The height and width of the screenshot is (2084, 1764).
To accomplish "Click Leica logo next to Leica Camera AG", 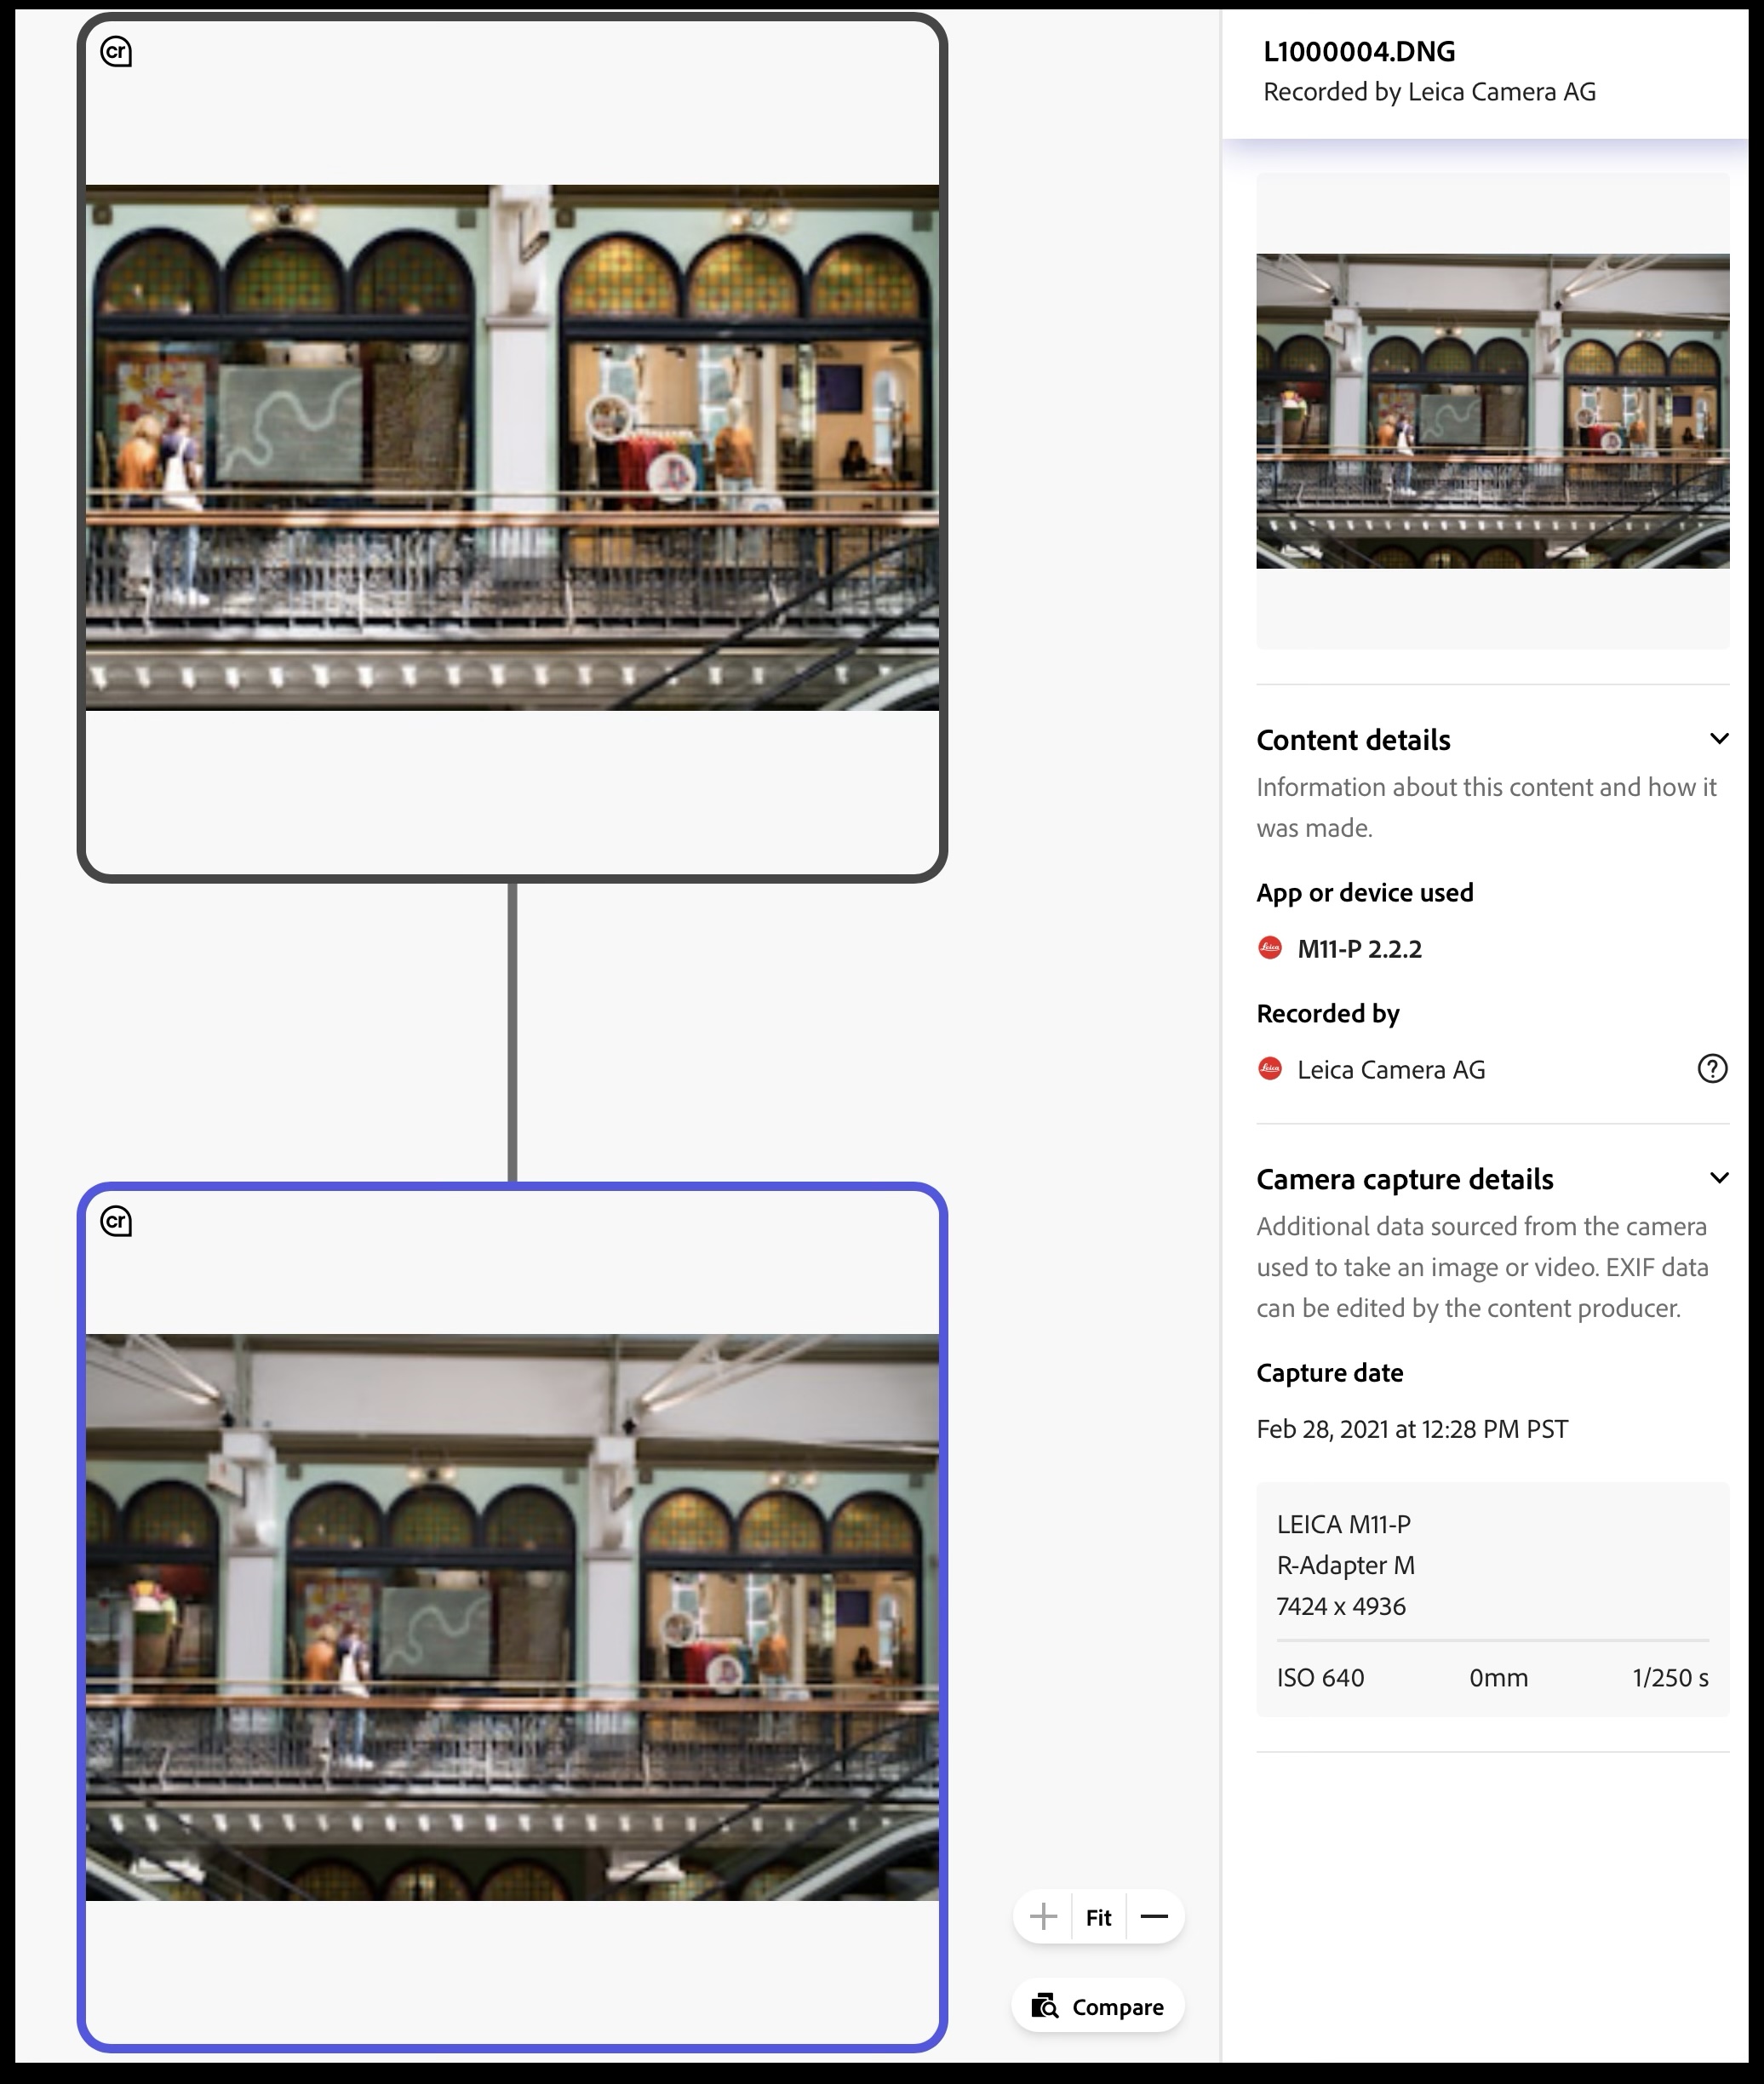I will pos(1269,1069).
